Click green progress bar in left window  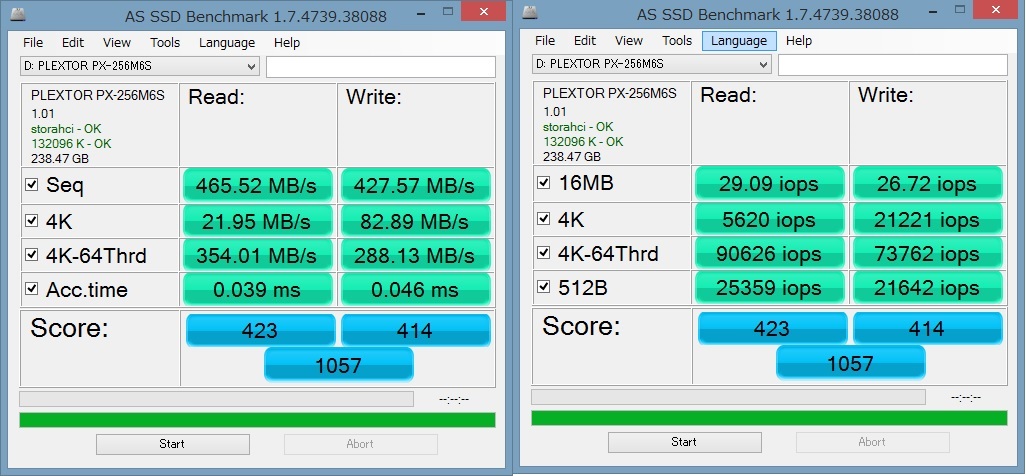click(257, 420)
